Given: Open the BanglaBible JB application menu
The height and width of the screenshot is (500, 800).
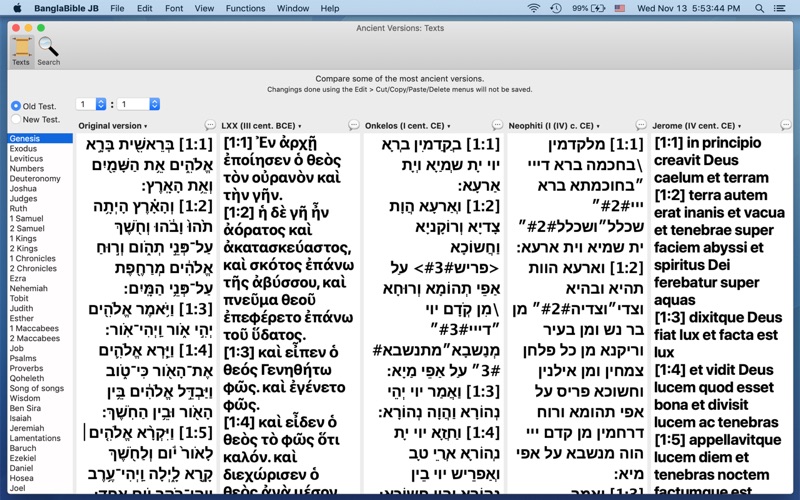Looking at the screenshot, I should click(x=66, y=8).
